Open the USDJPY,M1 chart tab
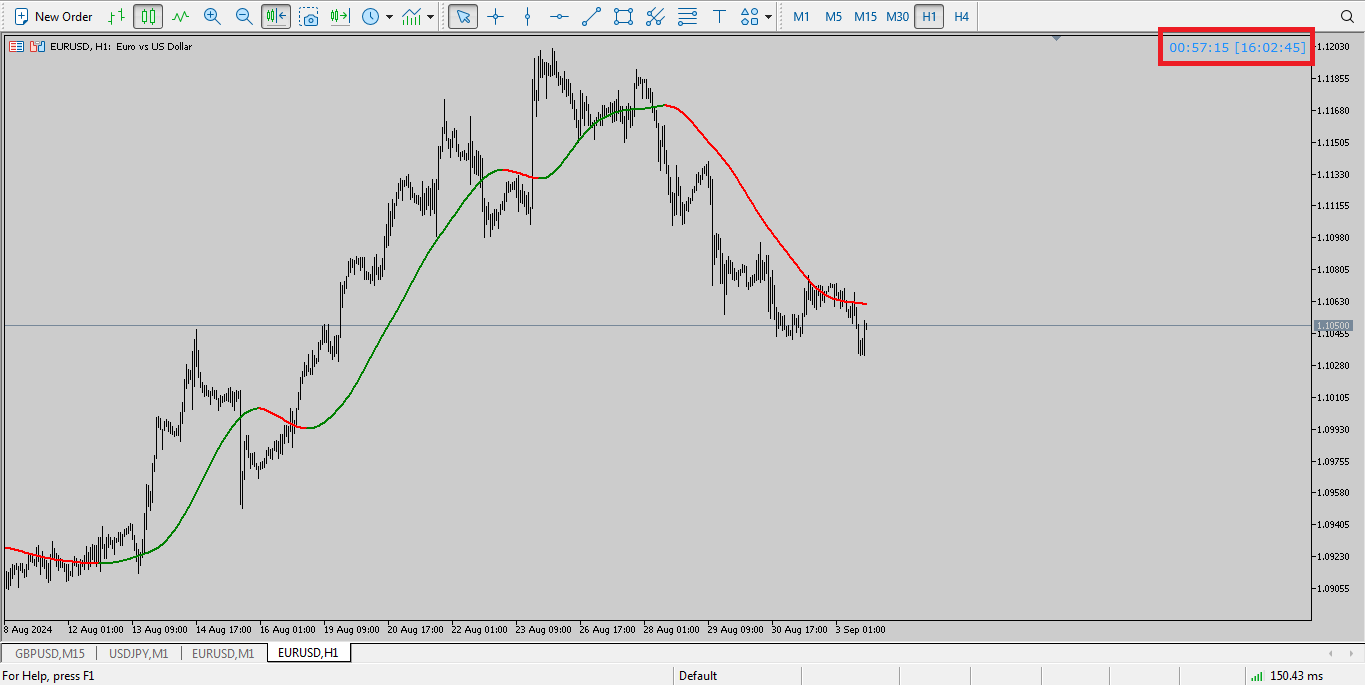Image resolution: width=1365 pixels, height=685 pixels. (139, 653)
